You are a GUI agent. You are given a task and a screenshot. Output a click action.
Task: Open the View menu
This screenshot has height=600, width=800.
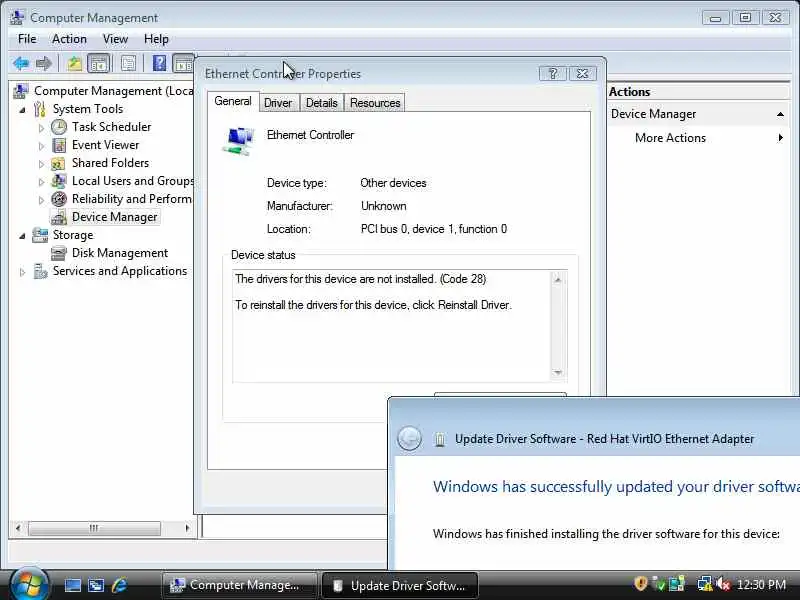point(115,39)
